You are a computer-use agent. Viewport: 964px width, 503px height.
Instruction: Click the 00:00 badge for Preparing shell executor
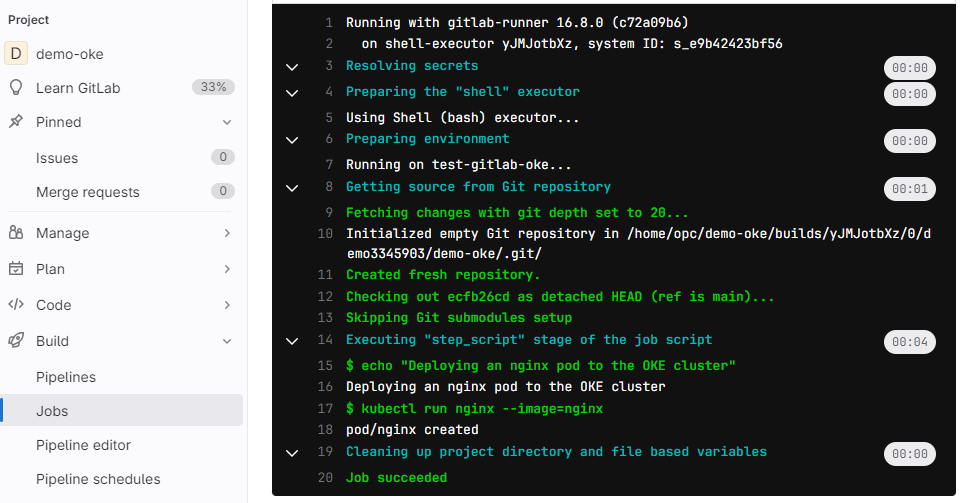[x=910, y=93]
